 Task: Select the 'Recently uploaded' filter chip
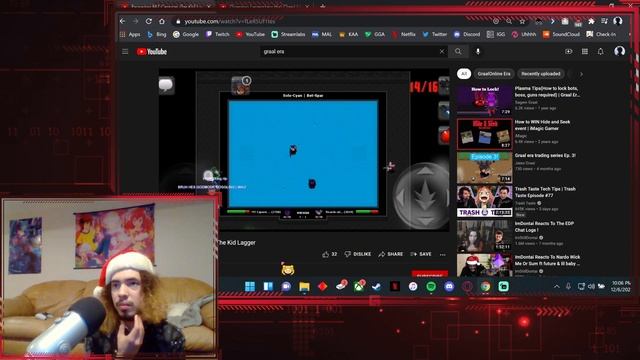coord(540,74)
